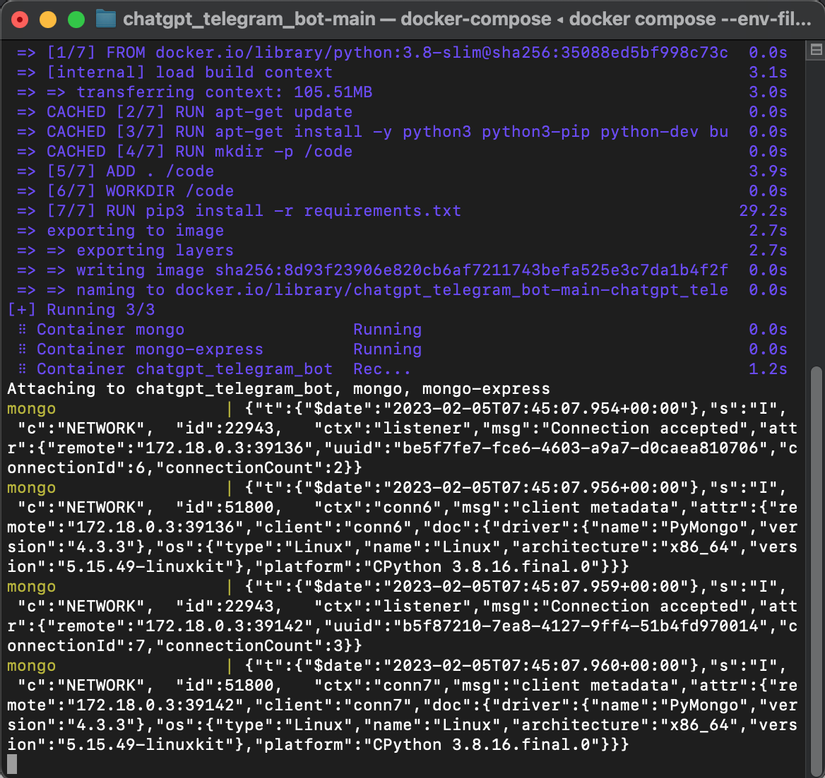Click the folder proxy icon in title bar
This screenshot has height=778, width=825.
click(x=106, y=19)
